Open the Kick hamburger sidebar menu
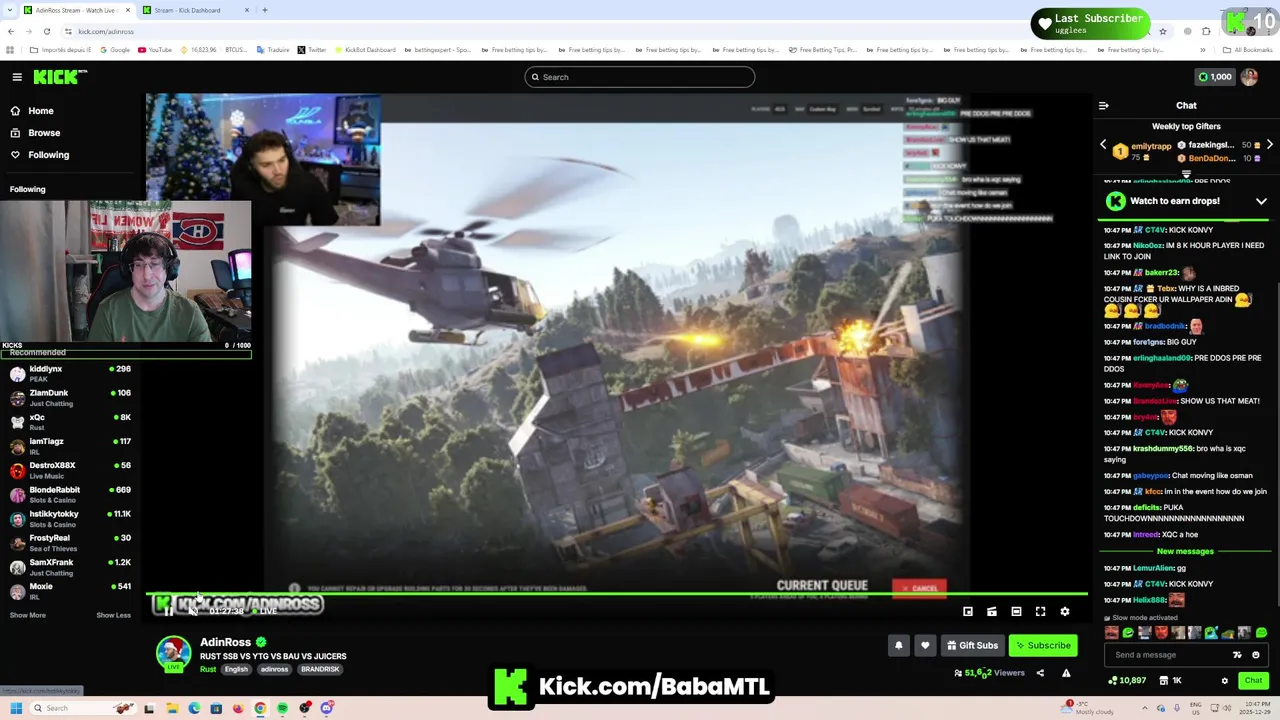1280x720 pixels. pyautogui.click(x=17, y=77)
